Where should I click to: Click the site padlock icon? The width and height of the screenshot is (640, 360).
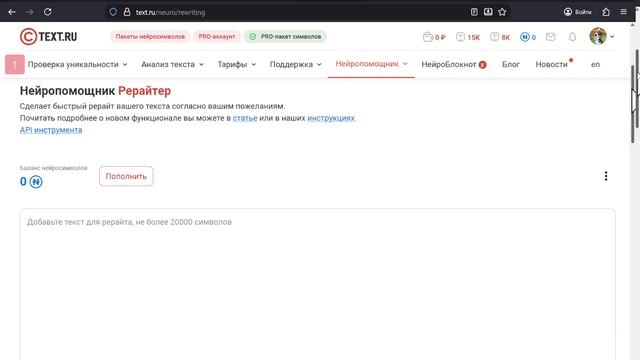click(x=127, y=12)
